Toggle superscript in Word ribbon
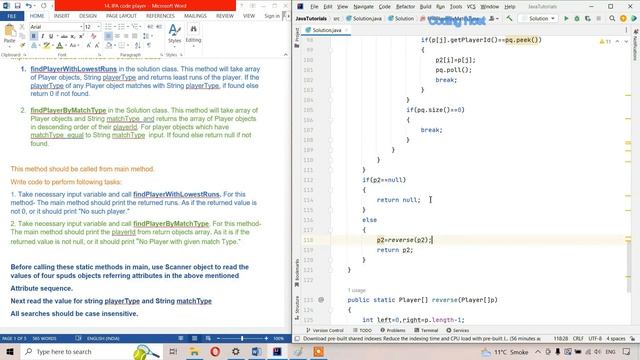 tap(81, 36)
